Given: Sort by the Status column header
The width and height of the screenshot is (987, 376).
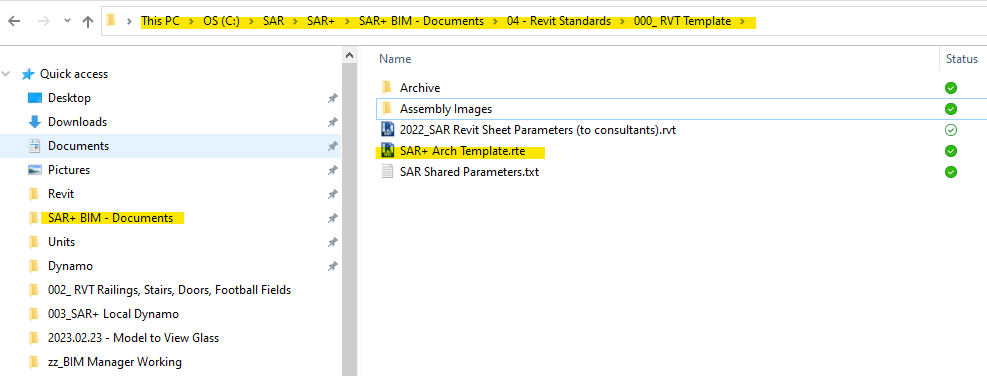Looking at the screenshot, I should [962, 59].
